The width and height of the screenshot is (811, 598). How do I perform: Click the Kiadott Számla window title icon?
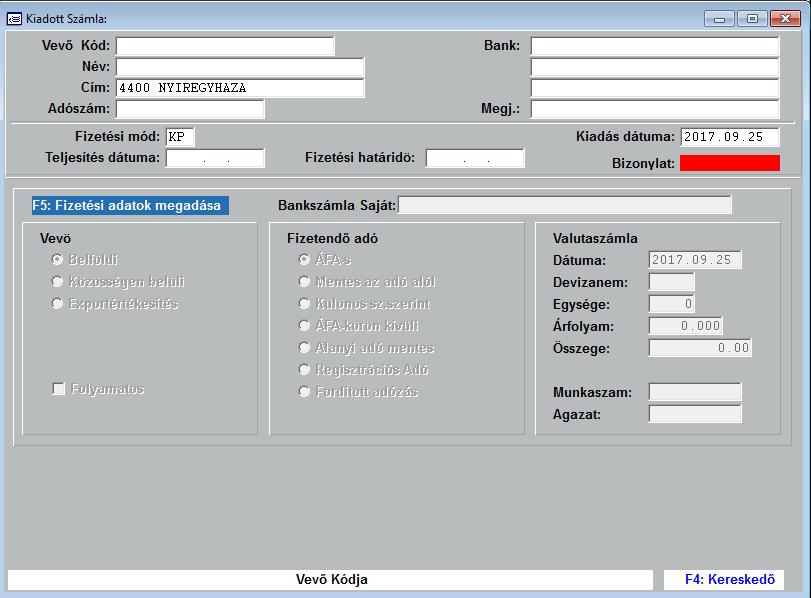pyautogui.click(x=14, y=19)
